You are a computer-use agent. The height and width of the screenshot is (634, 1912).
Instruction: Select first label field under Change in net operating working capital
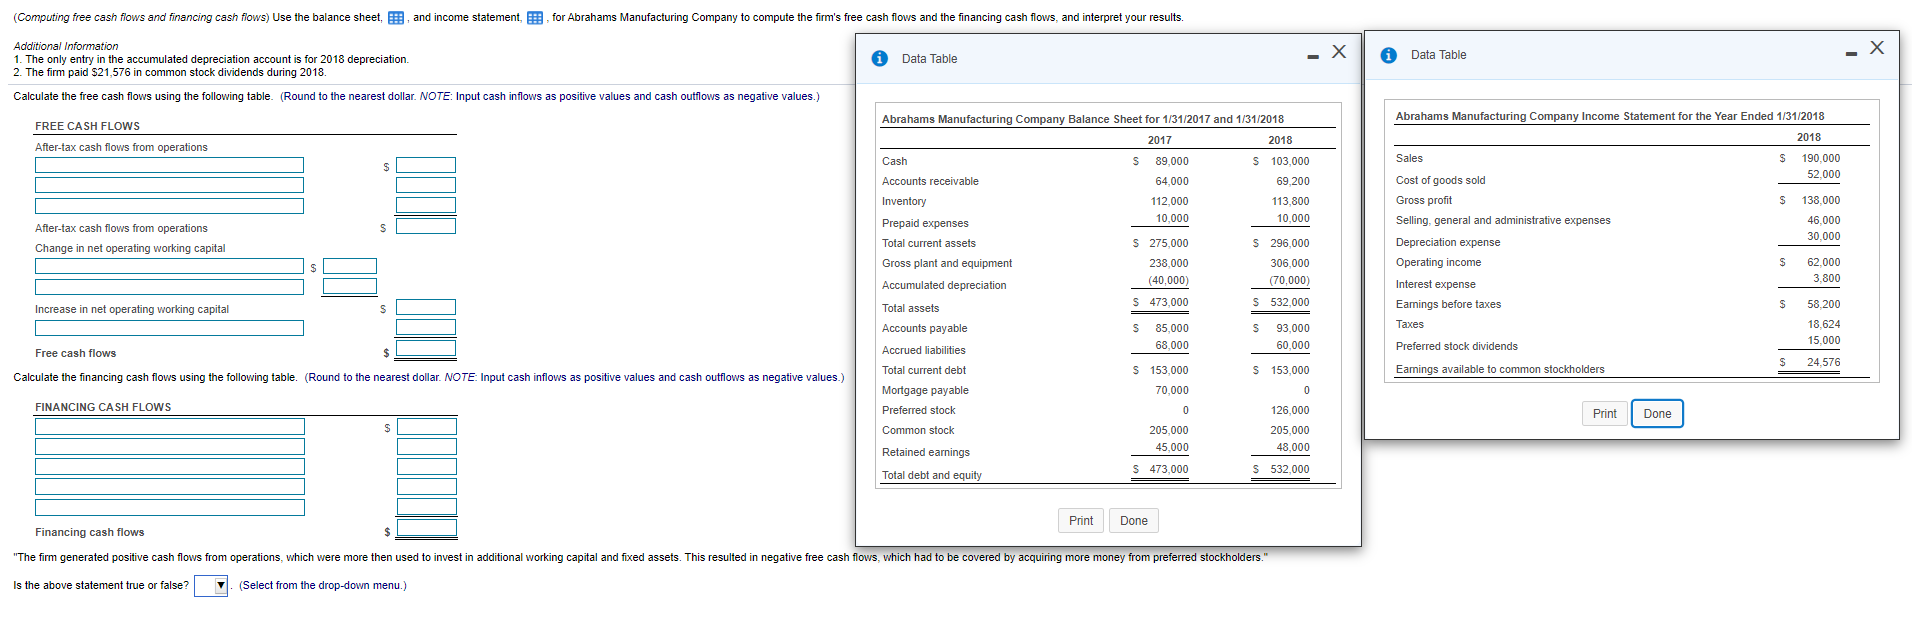[x=169, y=266]
